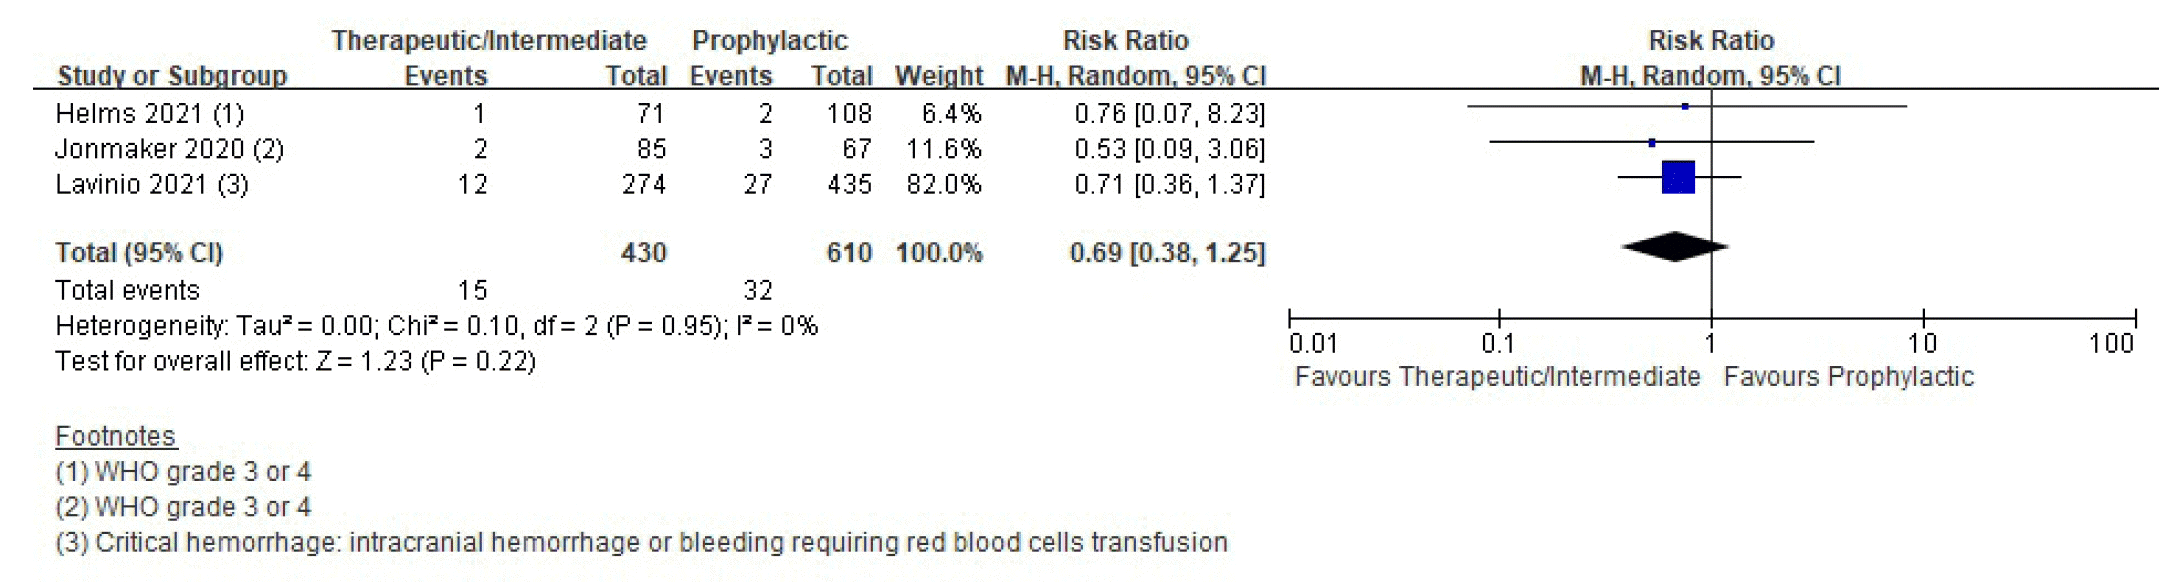Select the Total (95% CI) row label
Viewport: 2169px width, 582px height.
tap(139, 253)
